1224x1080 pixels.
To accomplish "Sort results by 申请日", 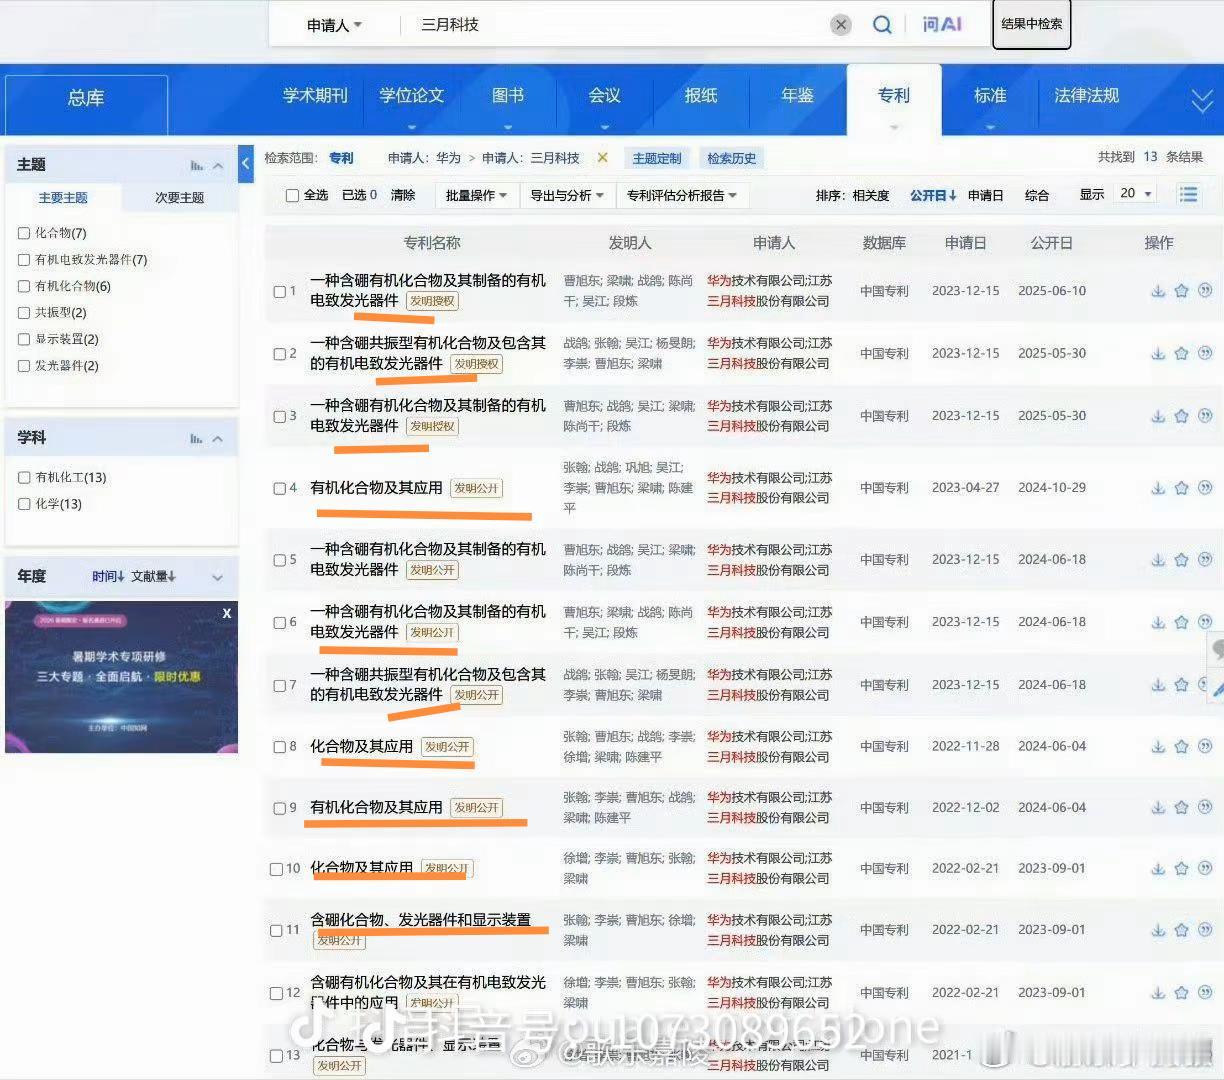I will coord(985,195).
